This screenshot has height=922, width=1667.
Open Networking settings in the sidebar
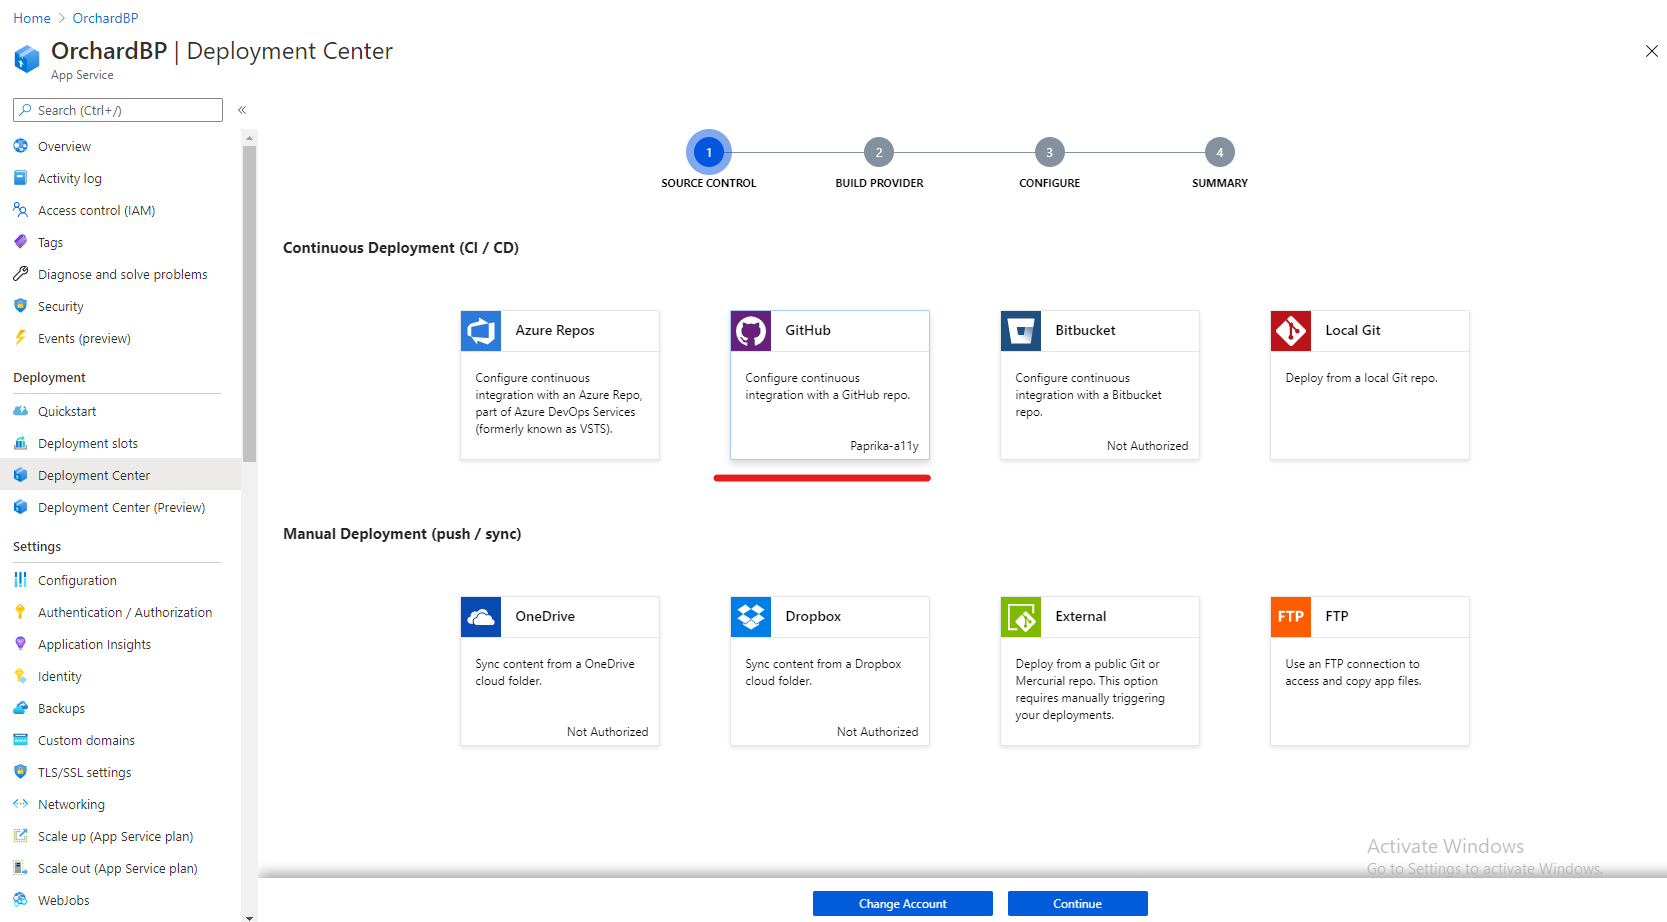point(71,805)
